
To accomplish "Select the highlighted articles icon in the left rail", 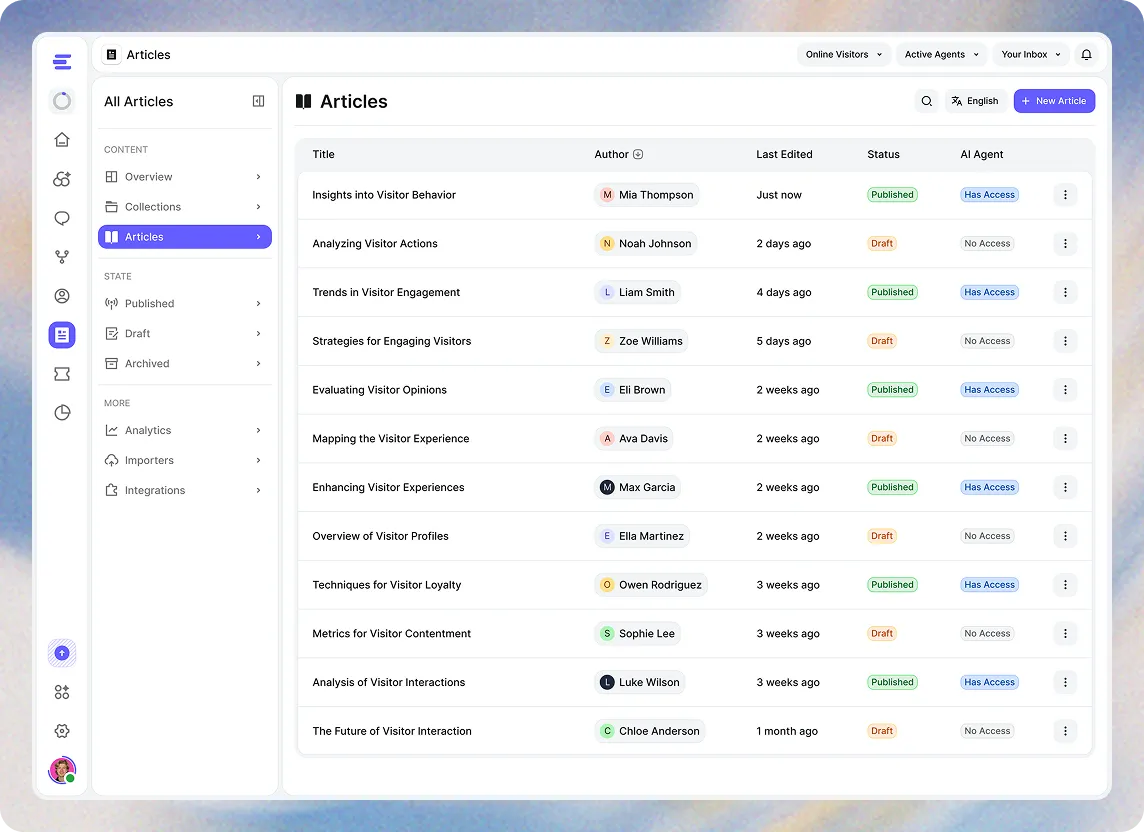I will pos(62,335).
